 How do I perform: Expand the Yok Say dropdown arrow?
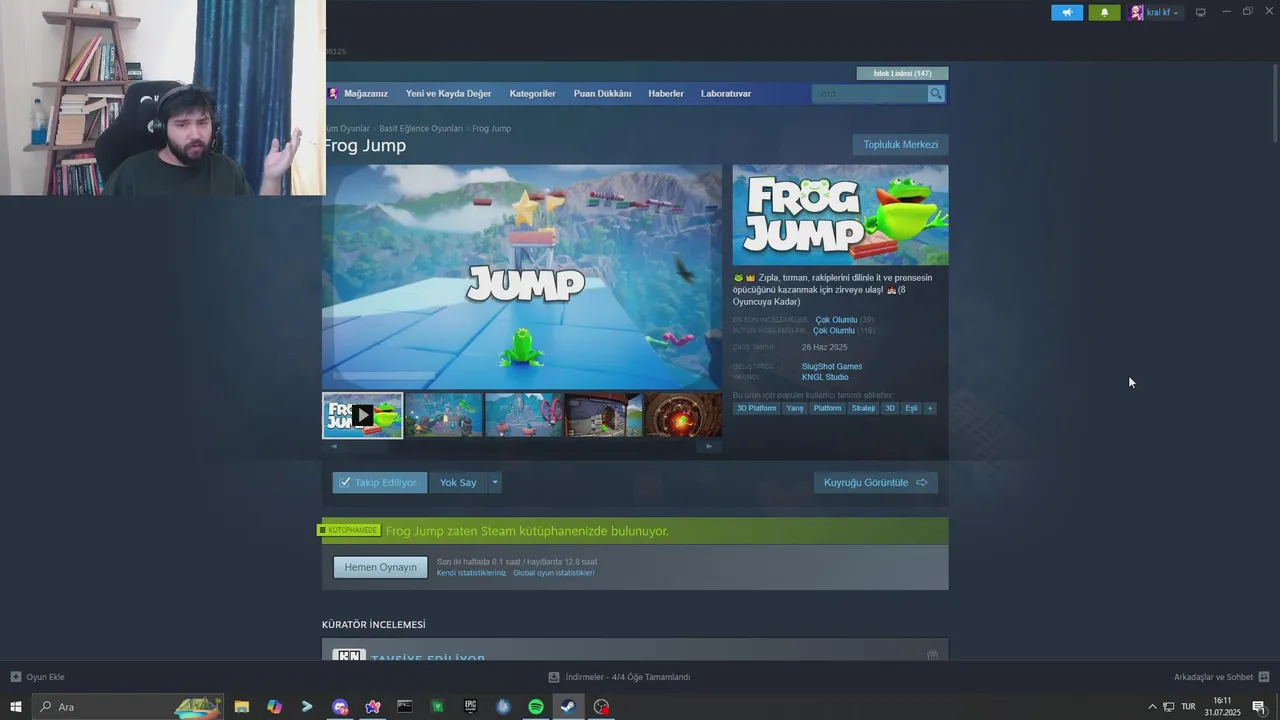coord(495,482)
